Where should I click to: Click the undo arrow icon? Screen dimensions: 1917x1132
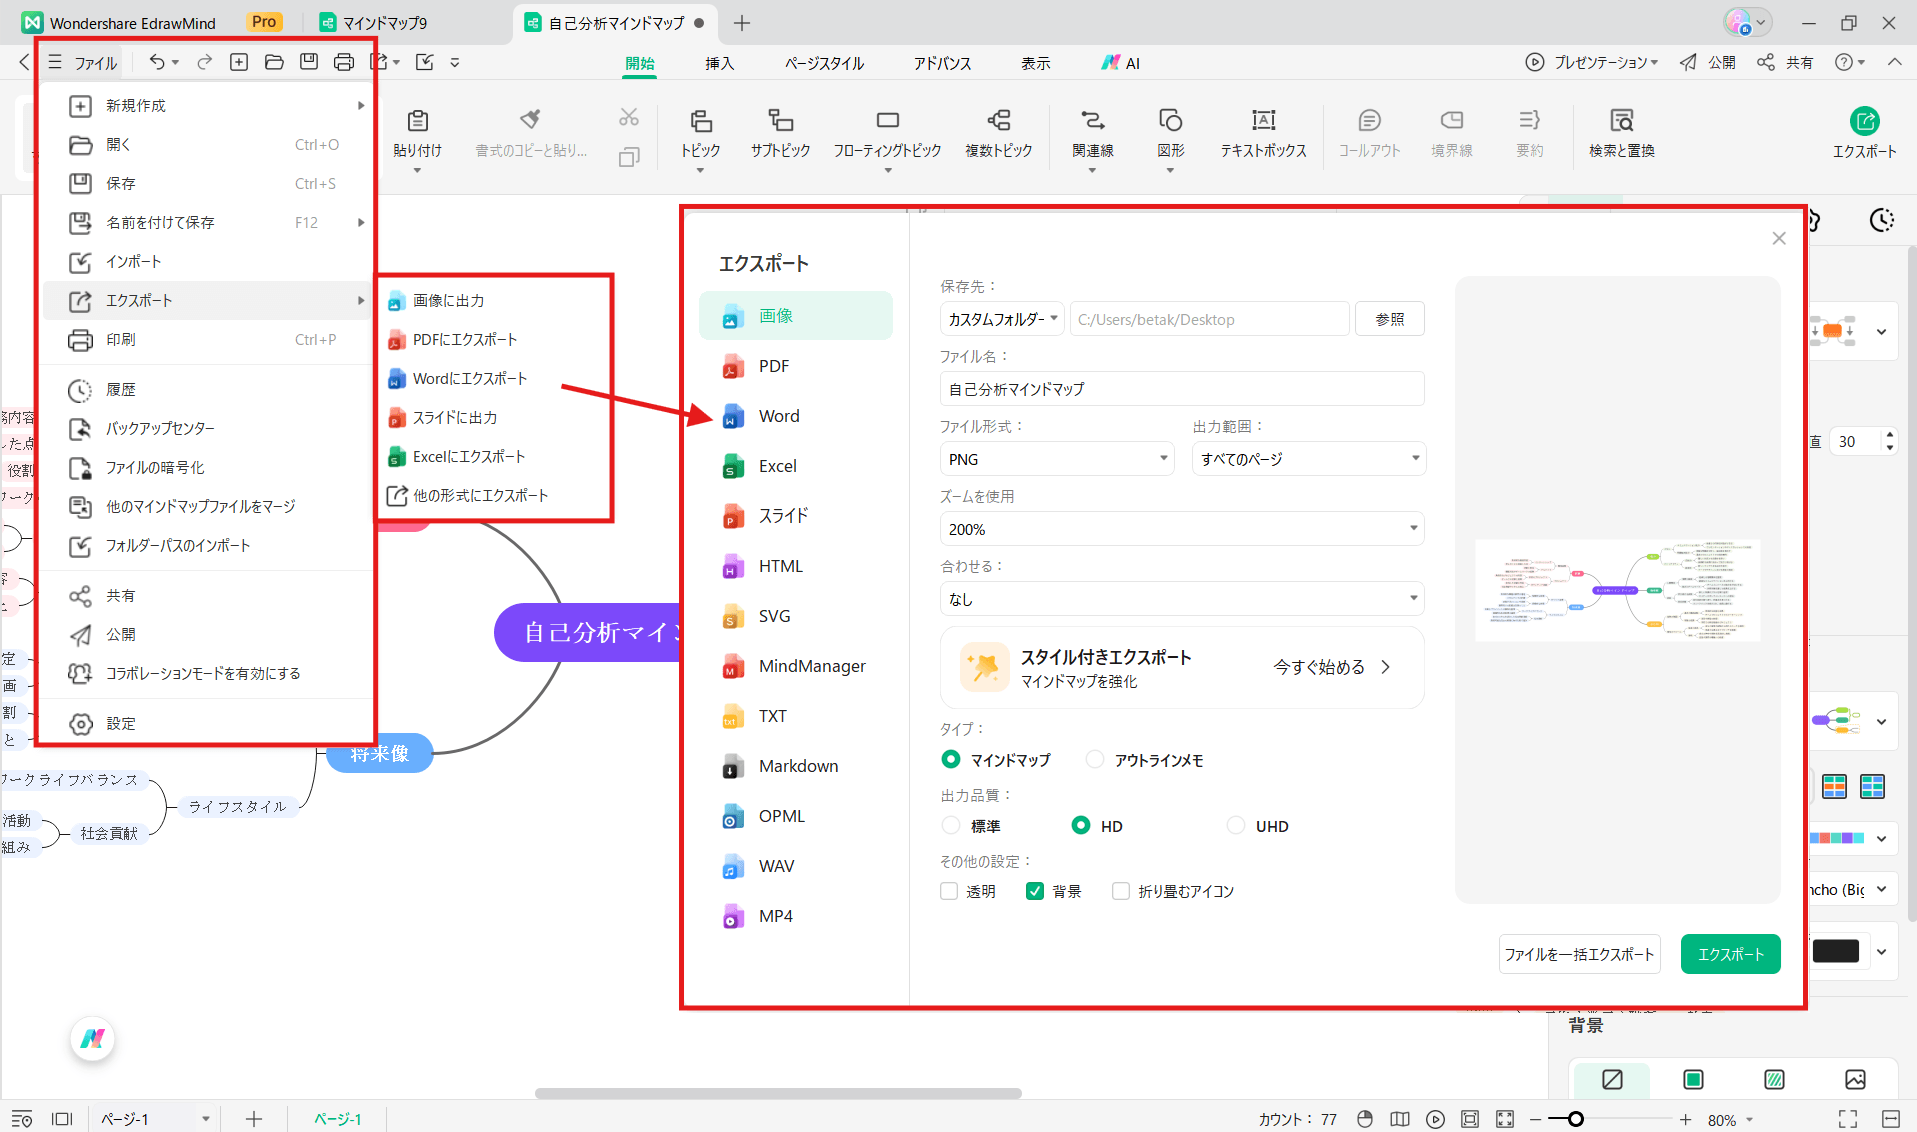pyautogui.click(x=157, y=62)
